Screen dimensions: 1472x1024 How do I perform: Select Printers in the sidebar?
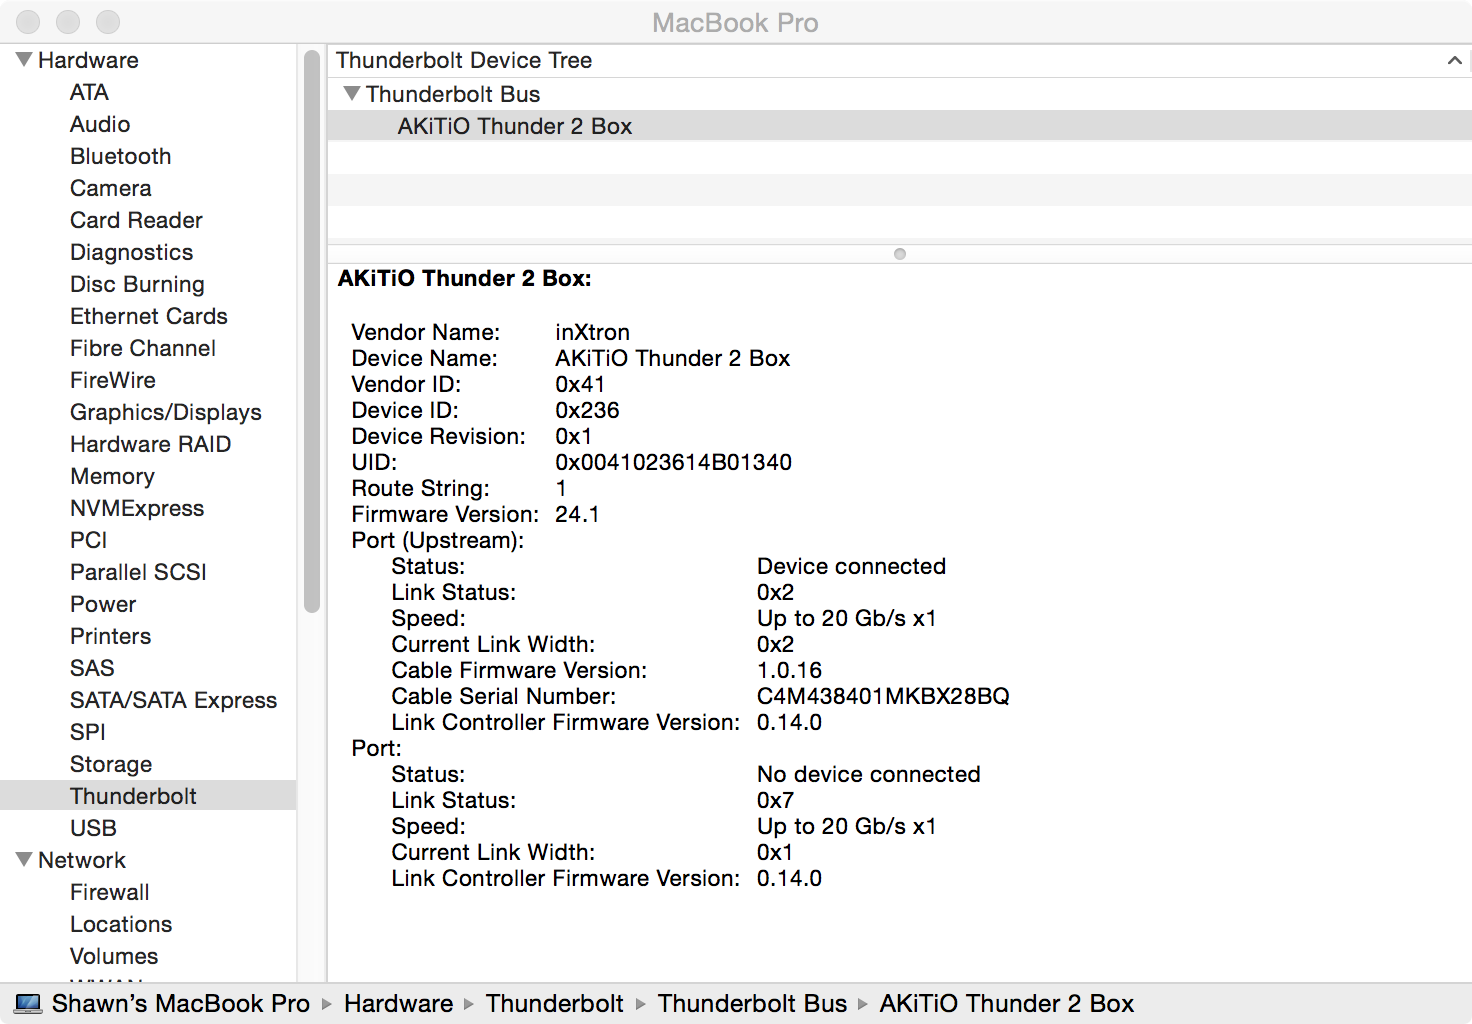(111, 636)
